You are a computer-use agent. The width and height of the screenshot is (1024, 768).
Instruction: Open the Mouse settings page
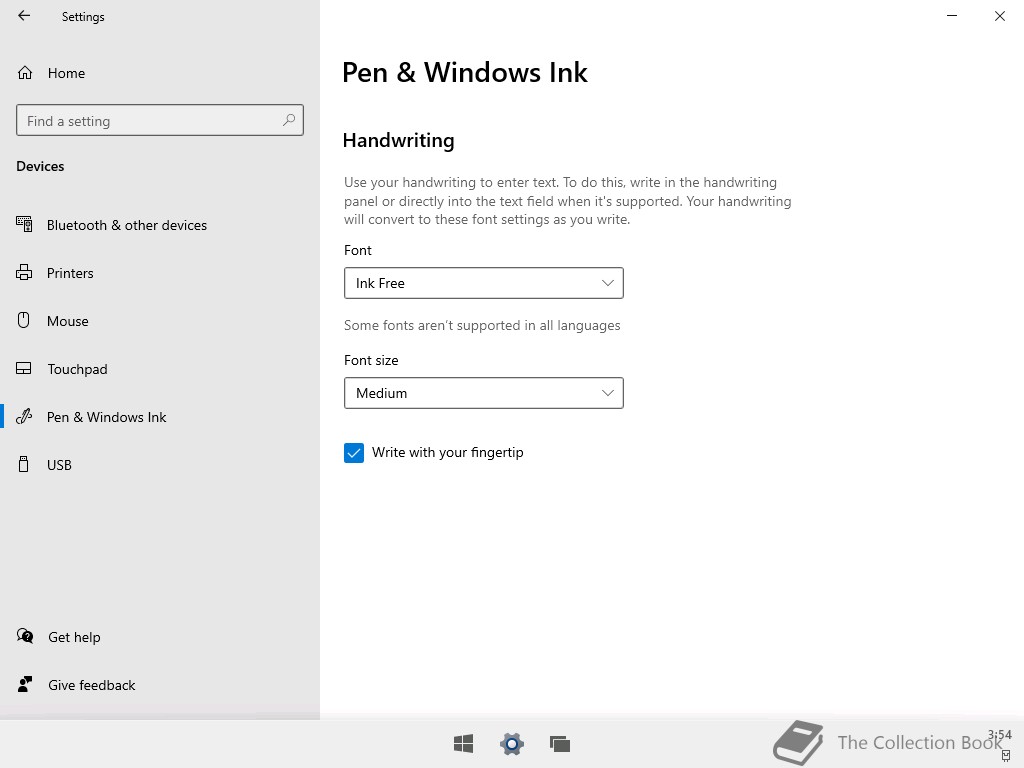click(x=160, y=321)
